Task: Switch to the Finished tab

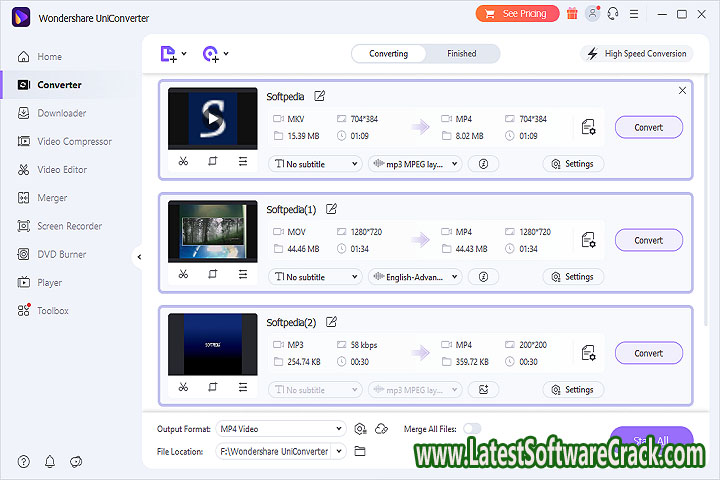Action: pos(462,54)
